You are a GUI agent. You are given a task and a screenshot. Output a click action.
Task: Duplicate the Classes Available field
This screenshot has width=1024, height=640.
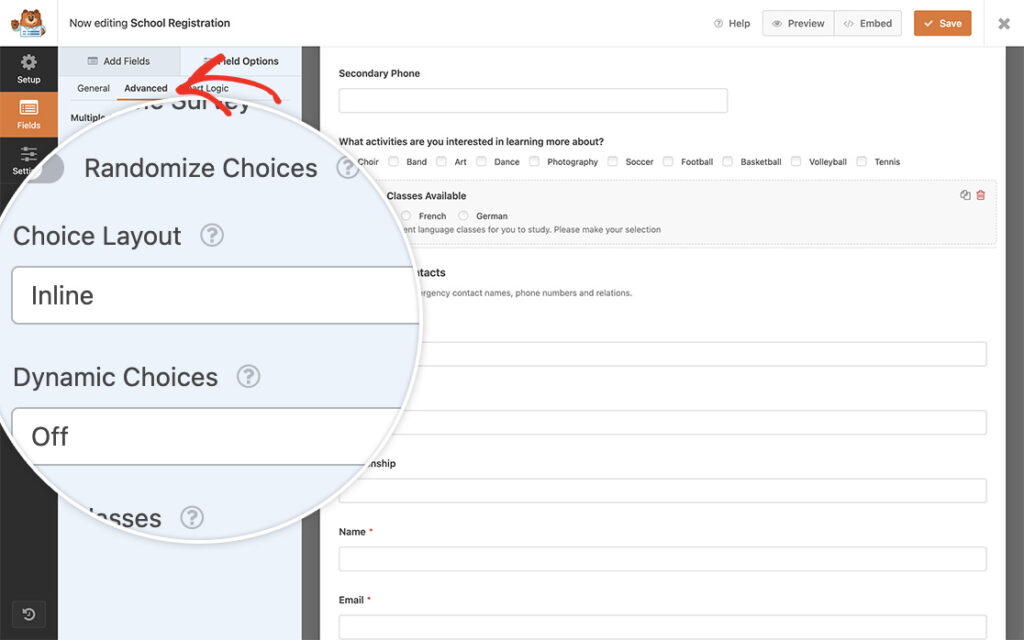965,195
